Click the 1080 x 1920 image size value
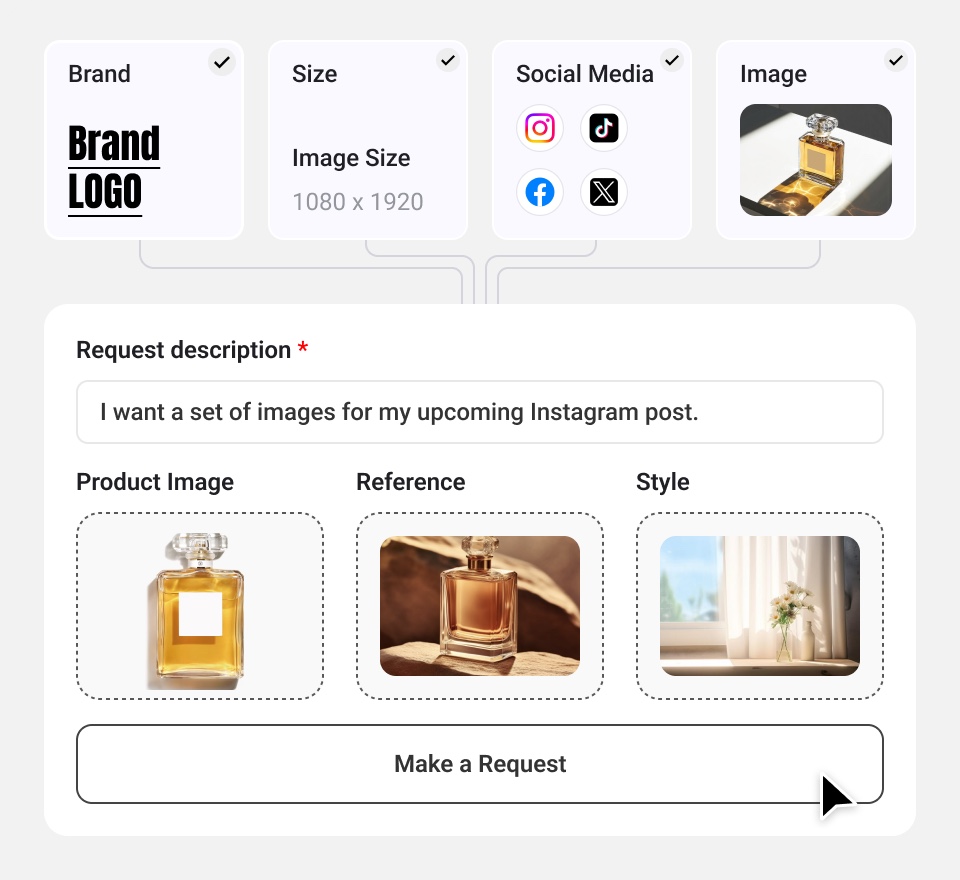Image resolution: width=960 pixels, height=880 pixels. click(x=358, y=202)
